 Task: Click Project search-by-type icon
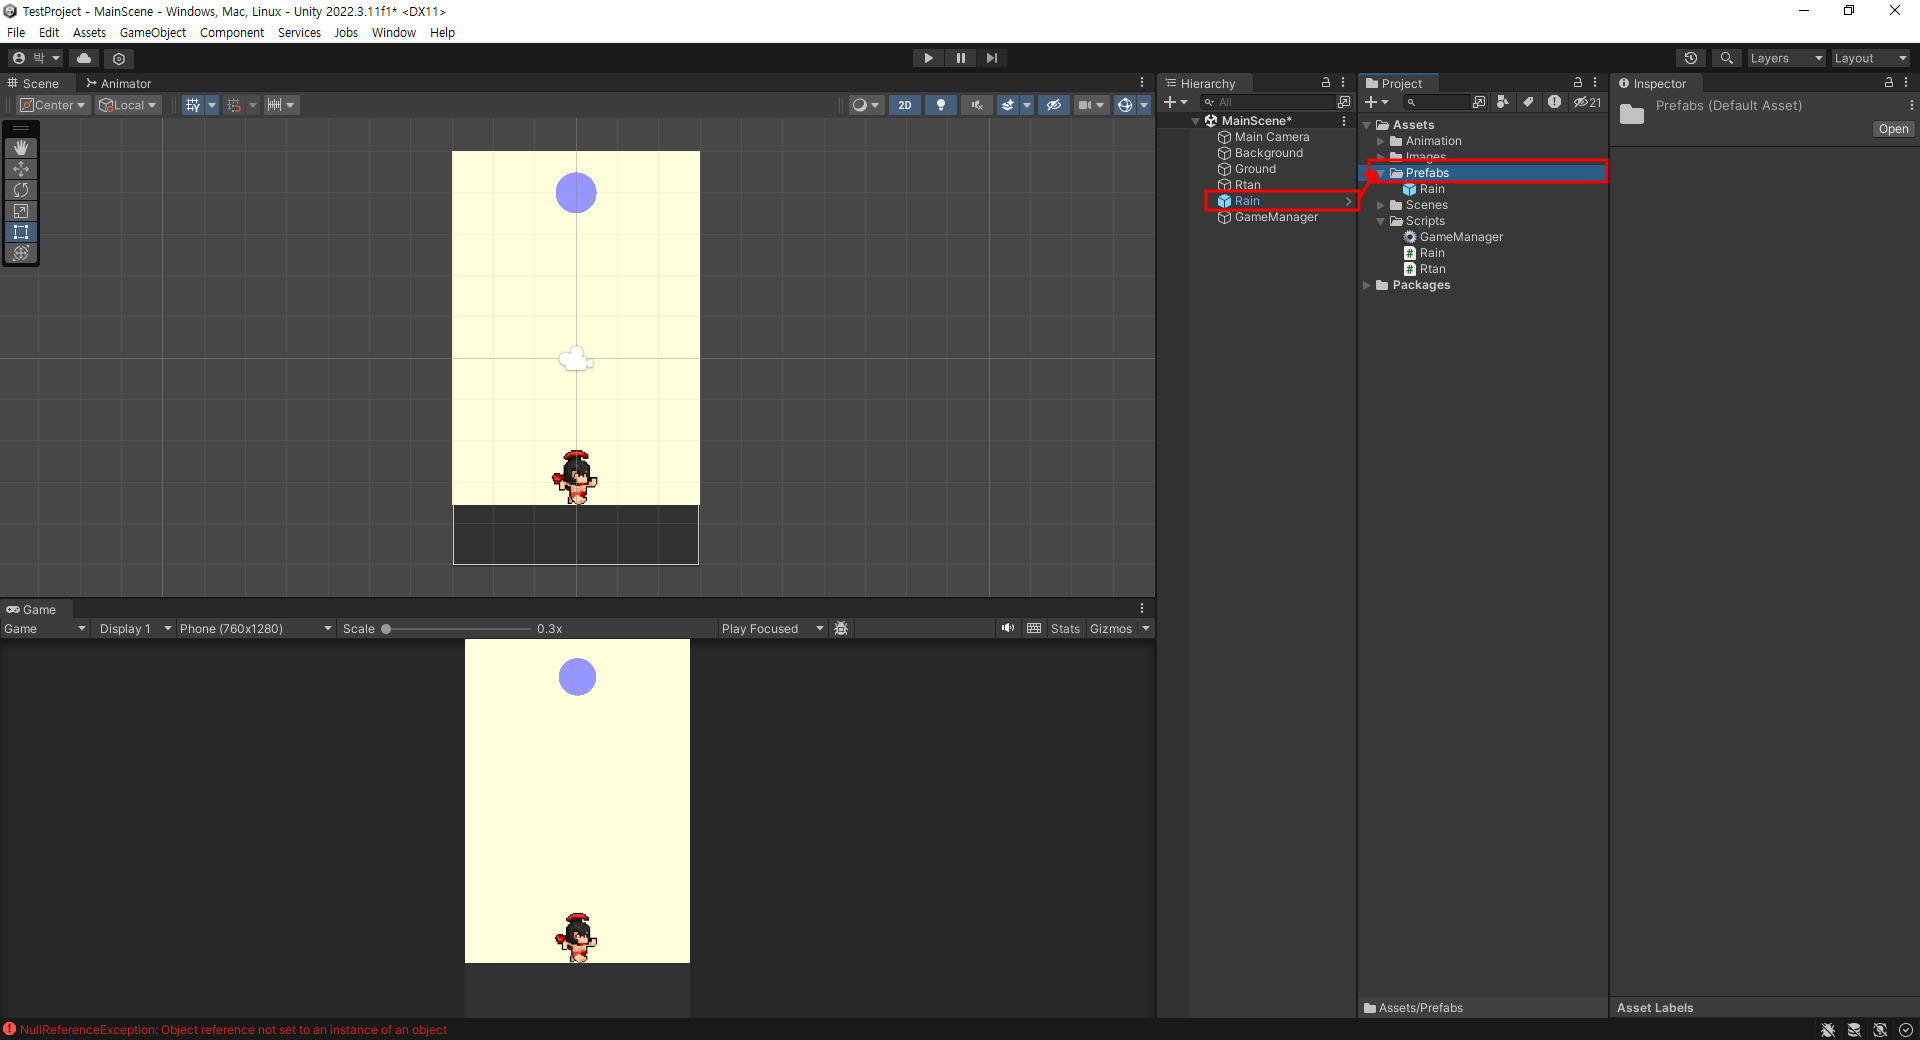(x=1502, y=102)
